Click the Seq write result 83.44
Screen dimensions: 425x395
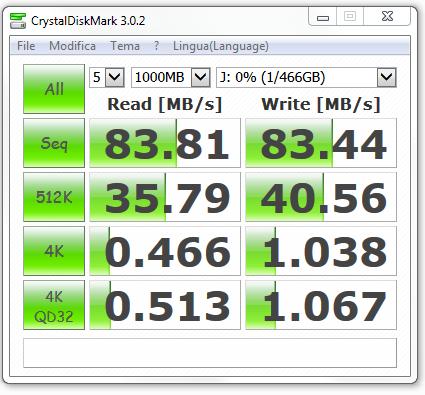click(x=321, y=143)
